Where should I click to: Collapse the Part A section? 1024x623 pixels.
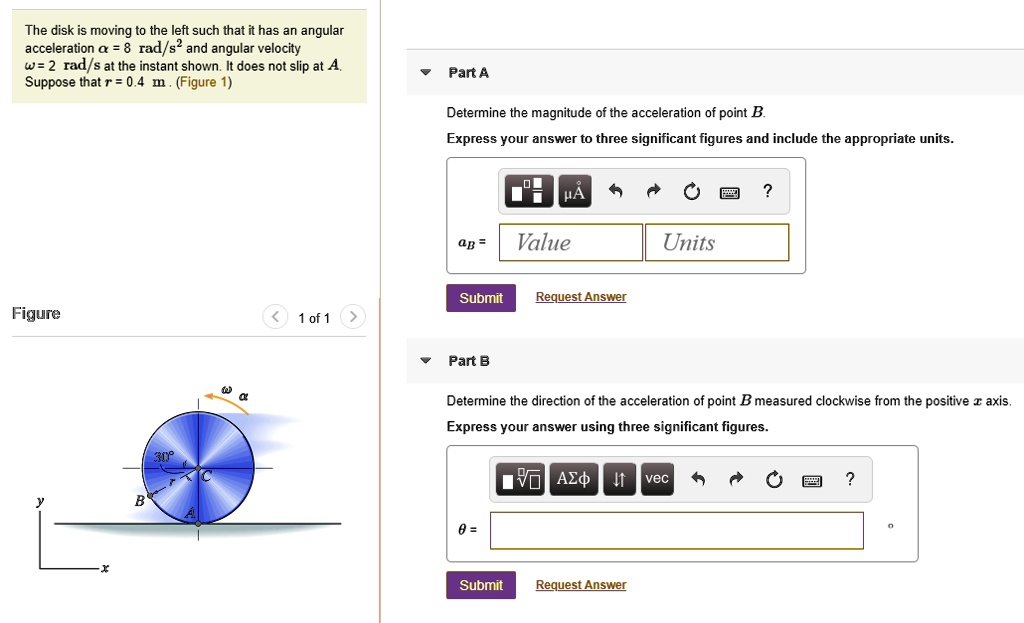click(x=424, y=72)
